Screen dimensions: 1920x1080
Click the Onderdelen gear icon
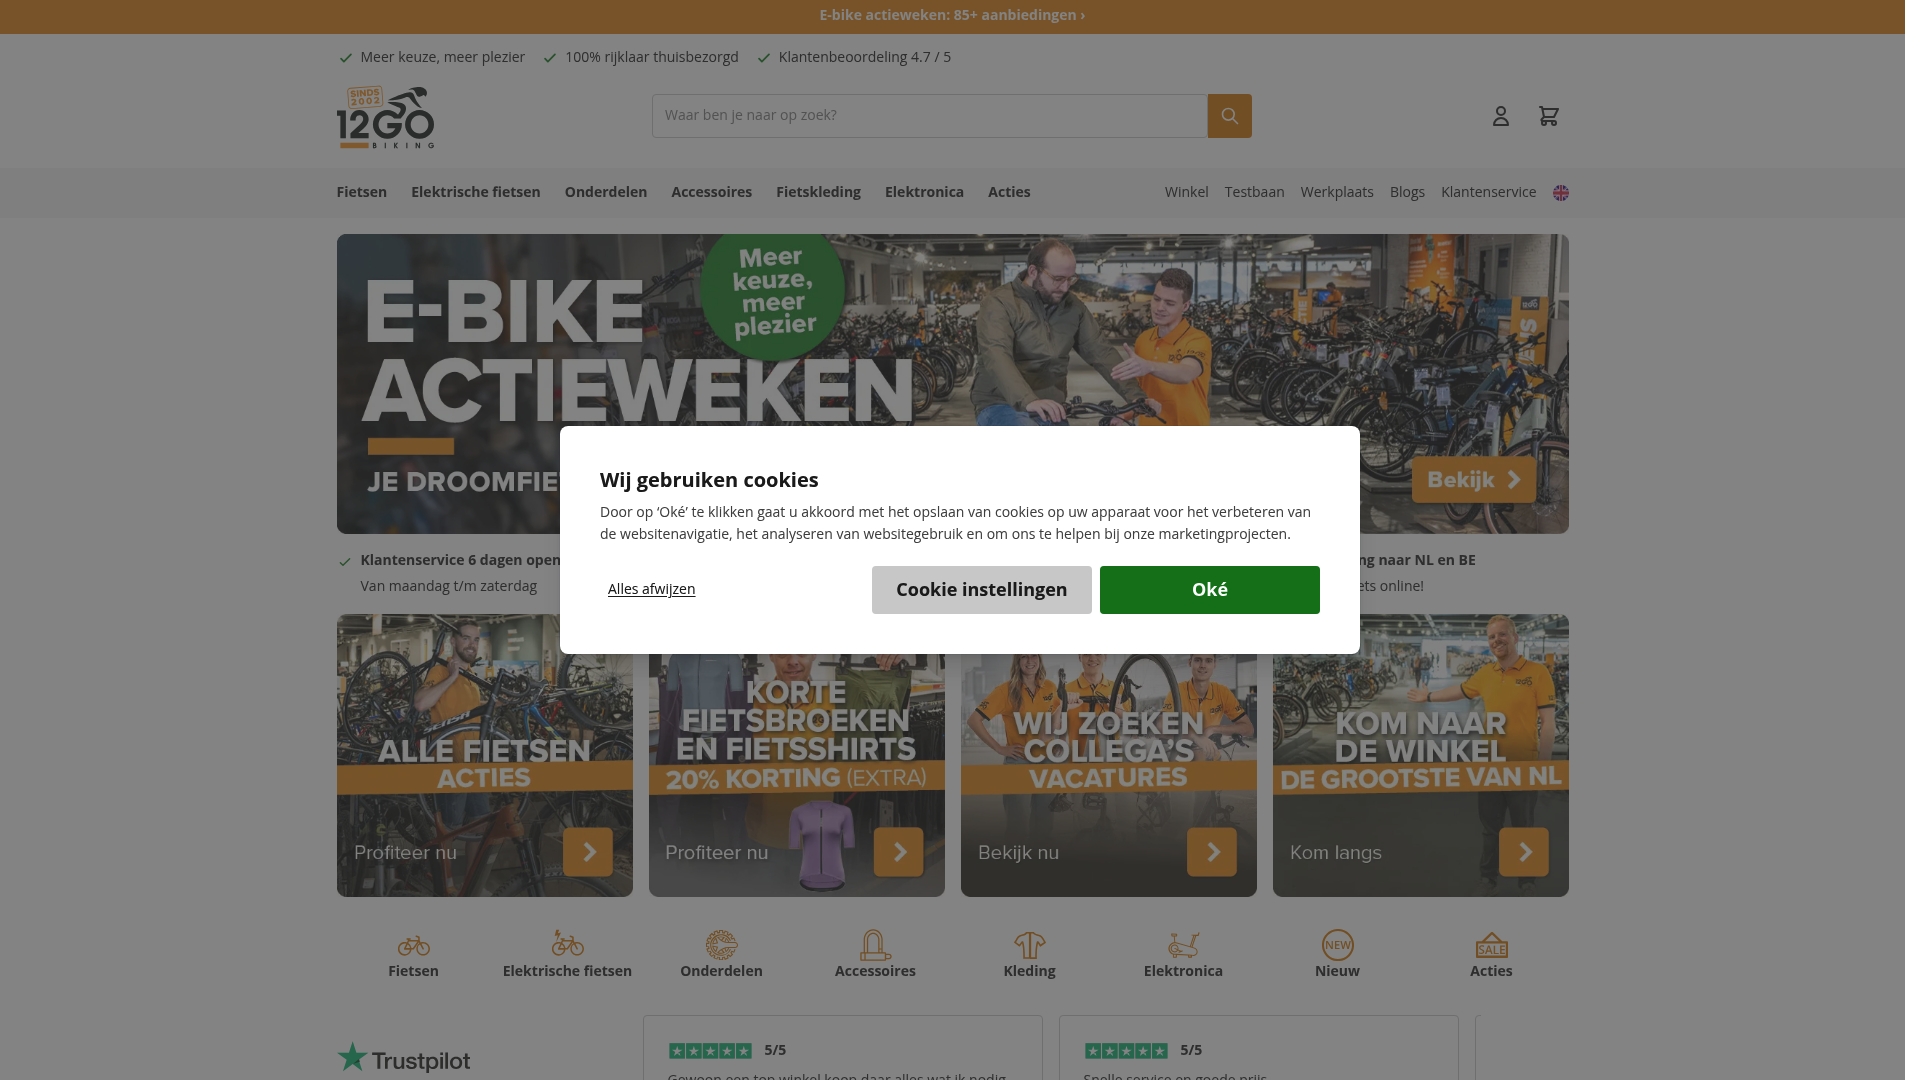pos(721,944)
